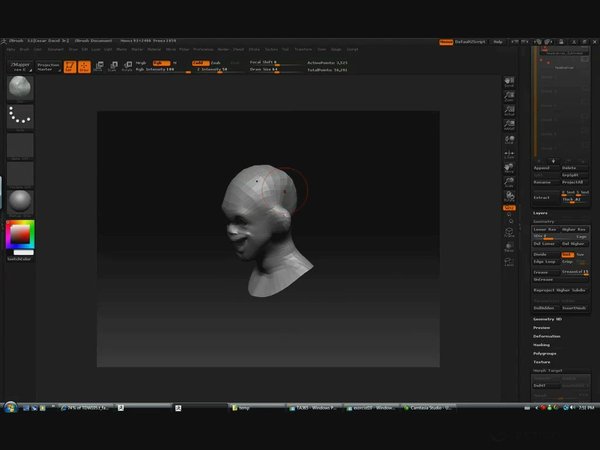The height and width of the screenshot is (450, 600).
Task: Open the empty alpha slot
Action: [x=20, y=145]
